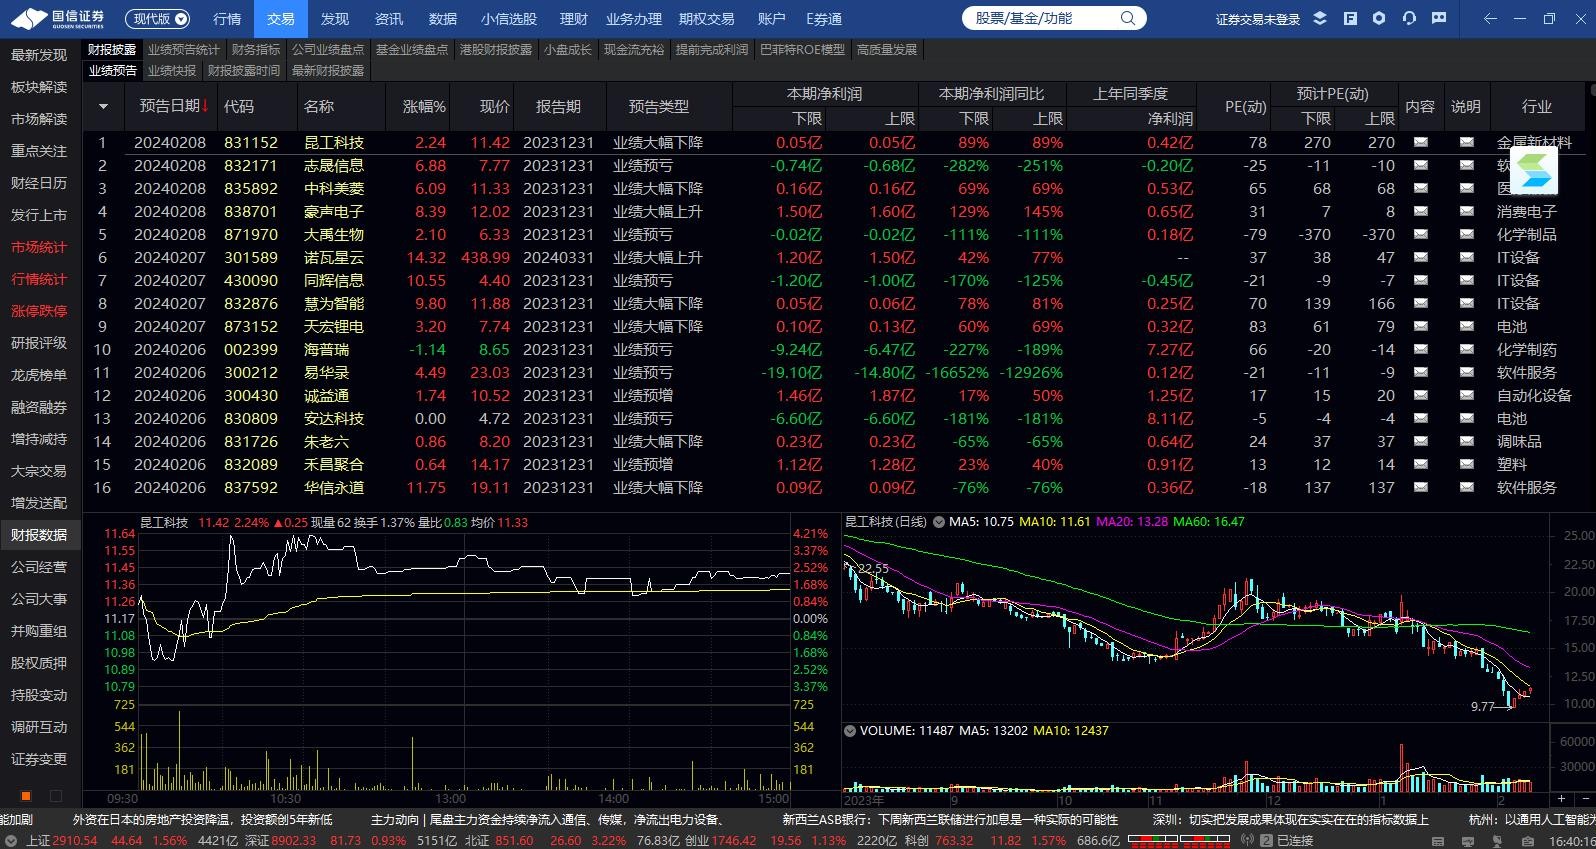
Task: Open the K-line indicator settings dropdown
Action: point(939,522)
